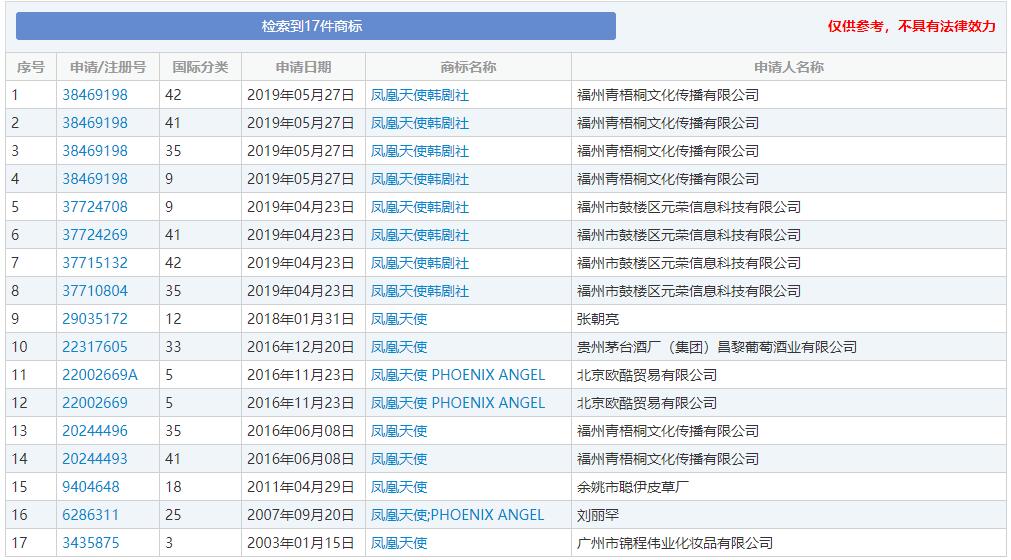Open 凤凰天使 trademark name in row 10
The height and width of the screenshot is (560, 1011).
pos(399,347)
